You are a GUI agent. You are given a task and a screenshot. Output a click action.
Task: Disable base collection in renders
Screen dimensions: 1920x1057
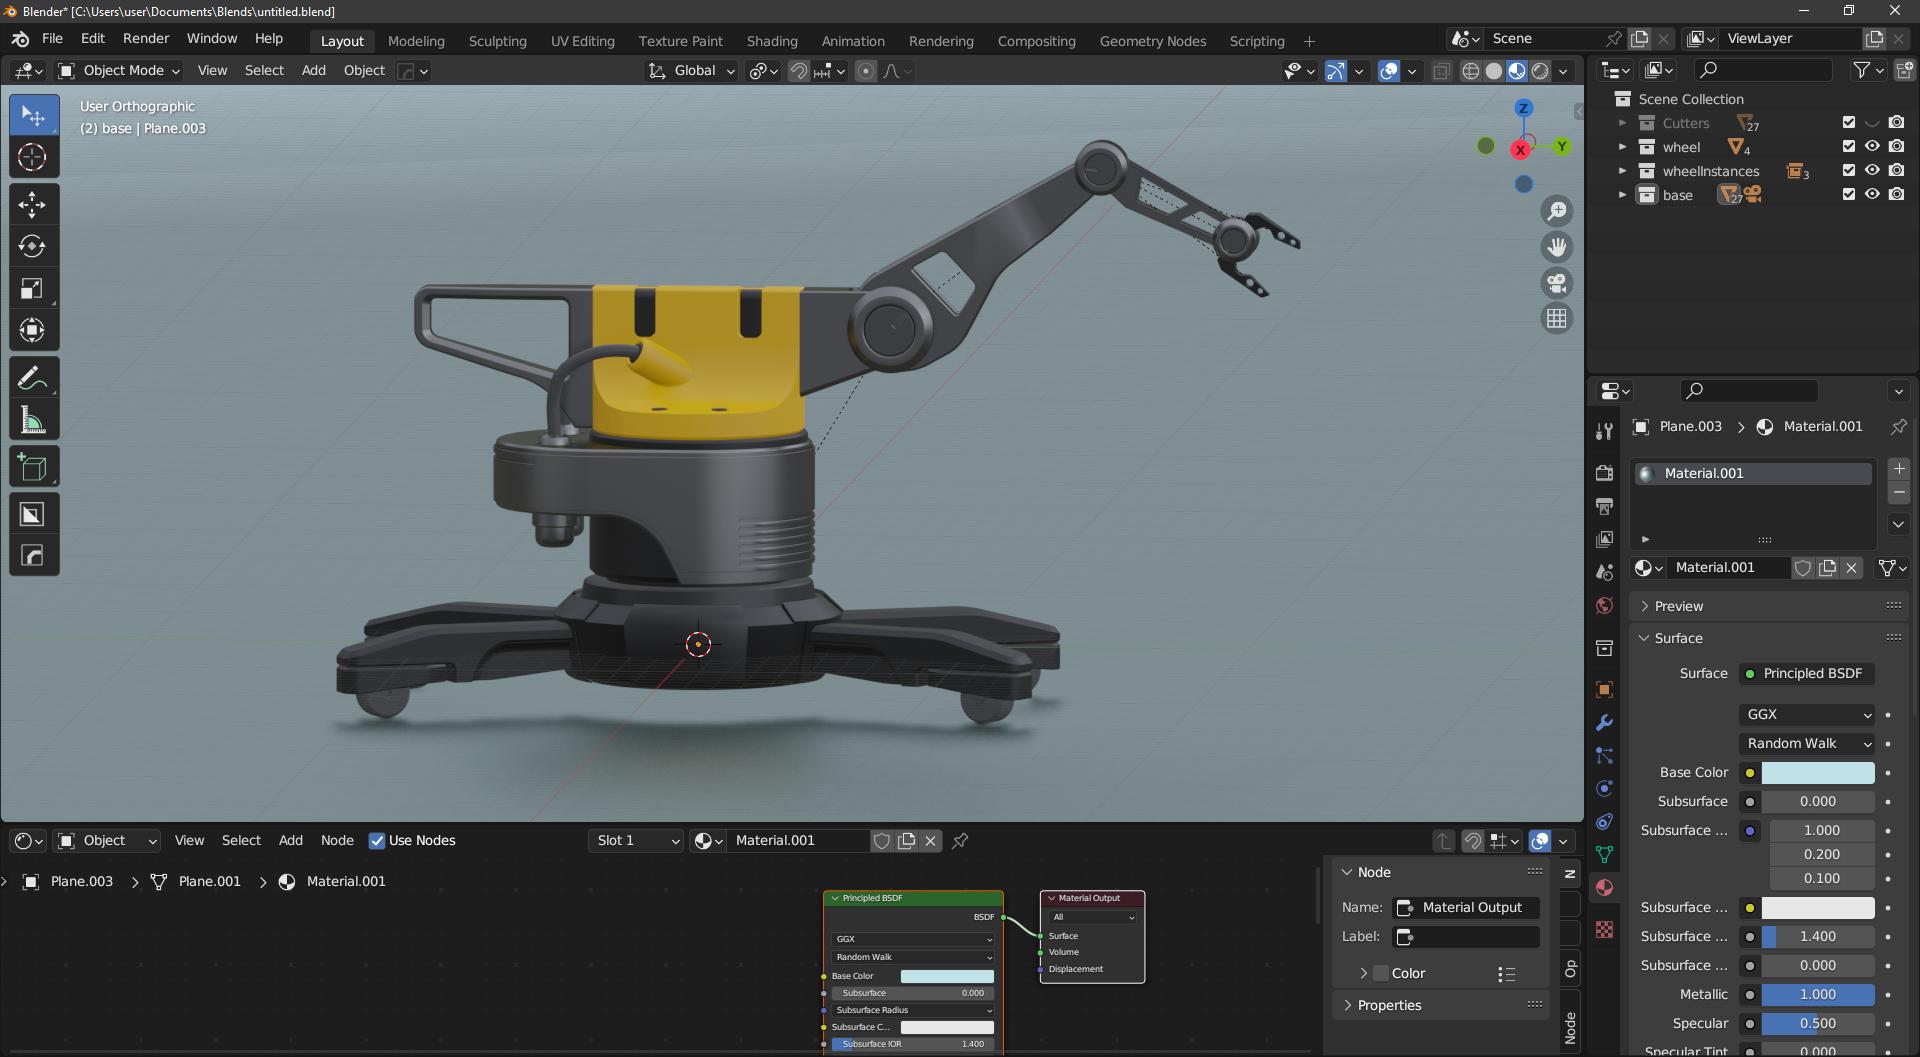pos(1896,195)
